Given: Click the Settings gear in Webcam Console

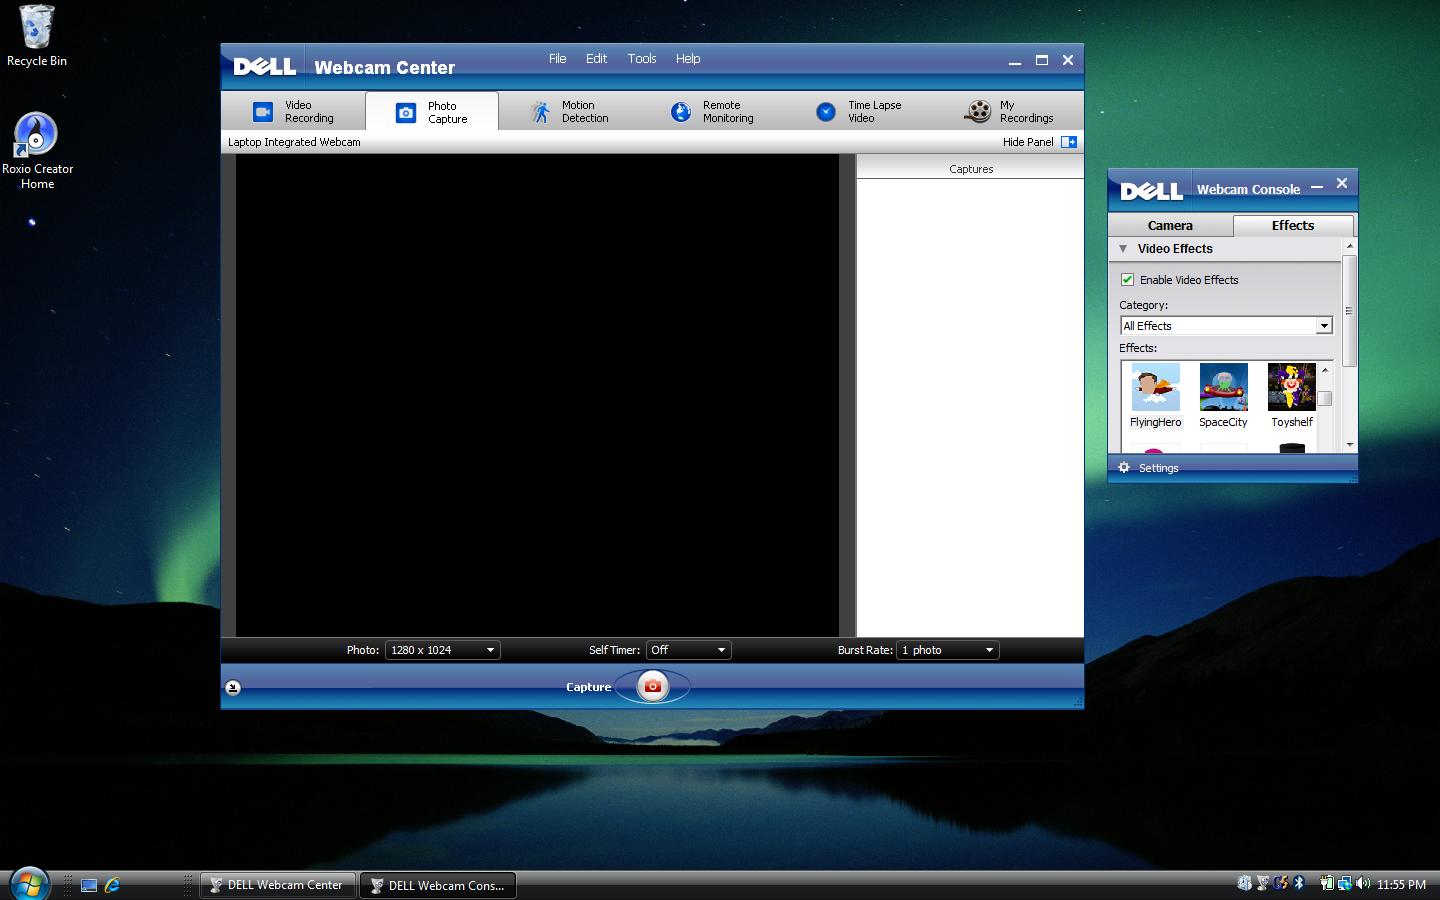Looking at the screenshot, I should pos(1124,467).
